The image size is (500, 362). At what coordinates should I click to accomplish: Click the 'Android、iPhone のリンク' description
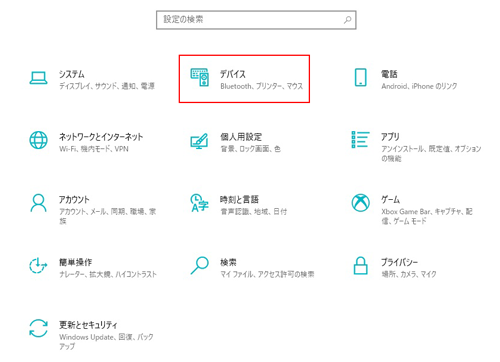point(419,86)
